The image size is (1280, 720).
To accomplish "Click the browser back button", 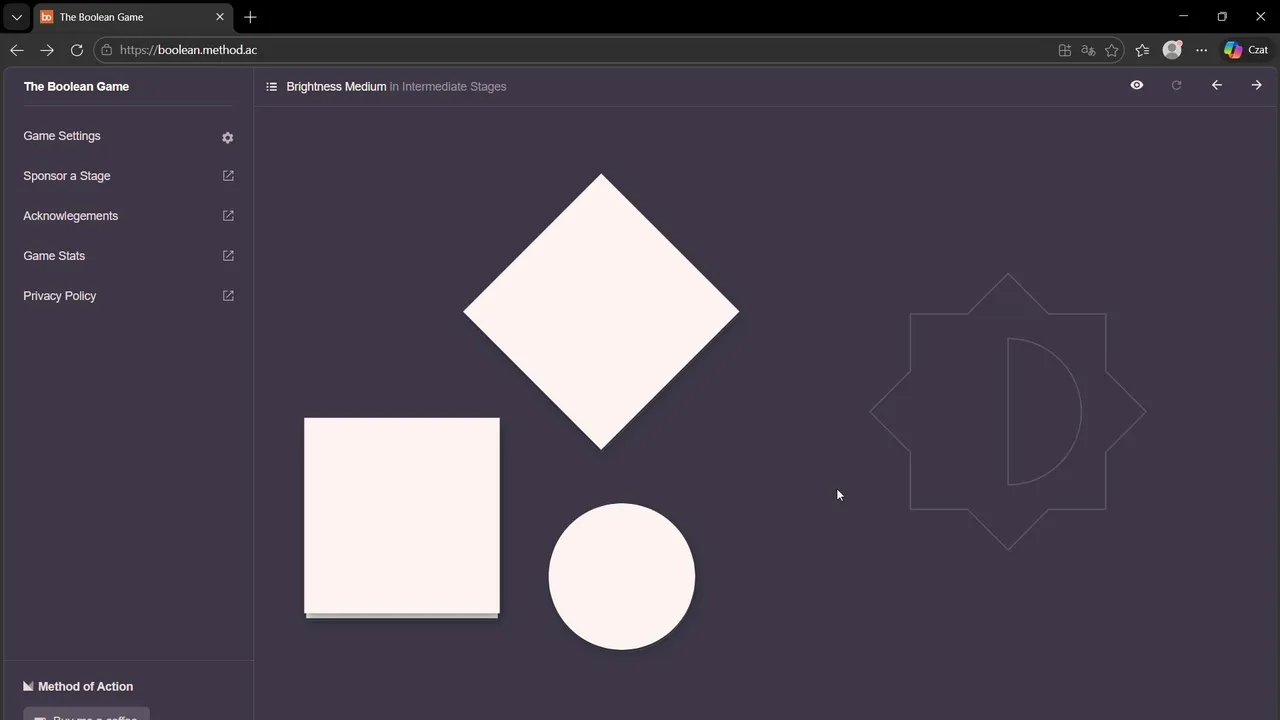I will pos(17,50).
